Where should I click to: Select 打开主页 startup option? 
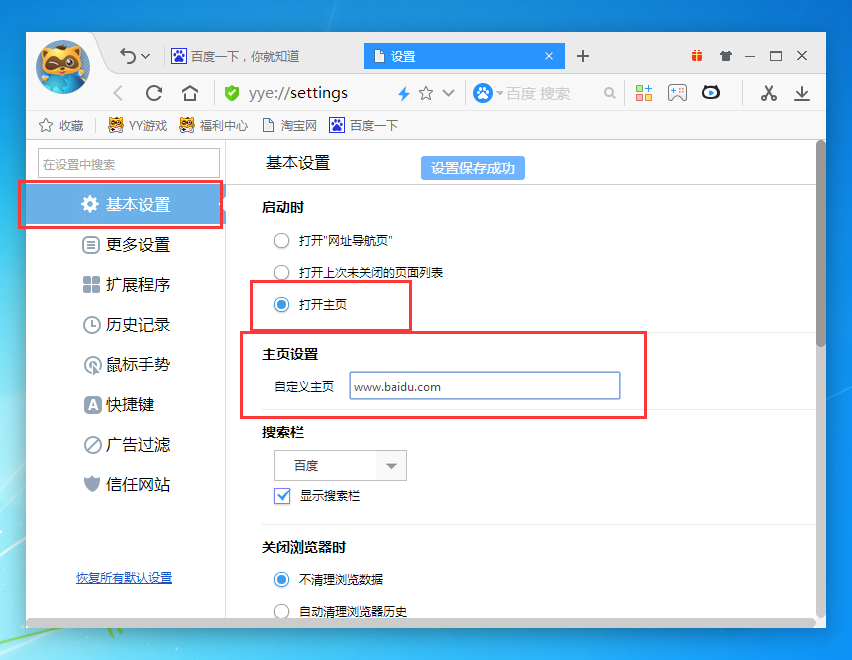coord(281,304)
